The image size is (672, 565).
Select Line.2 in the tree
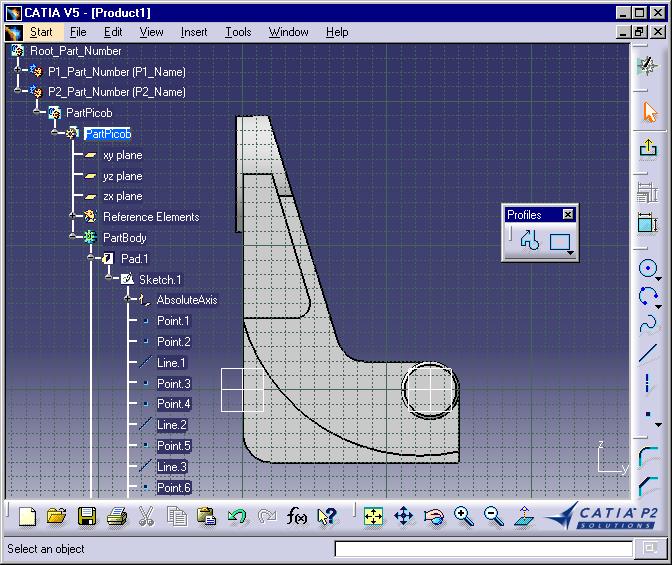click(172, 425)
